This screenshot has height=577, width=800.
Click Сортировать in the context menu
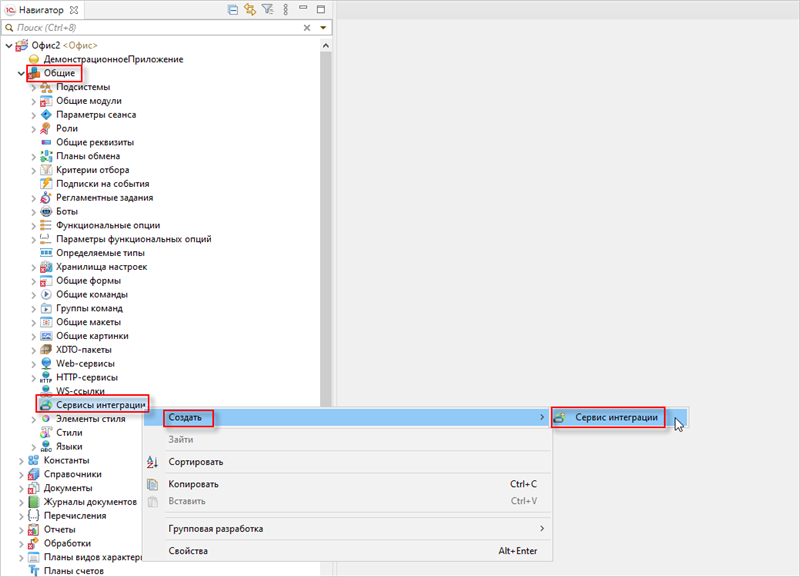point(195,462)
